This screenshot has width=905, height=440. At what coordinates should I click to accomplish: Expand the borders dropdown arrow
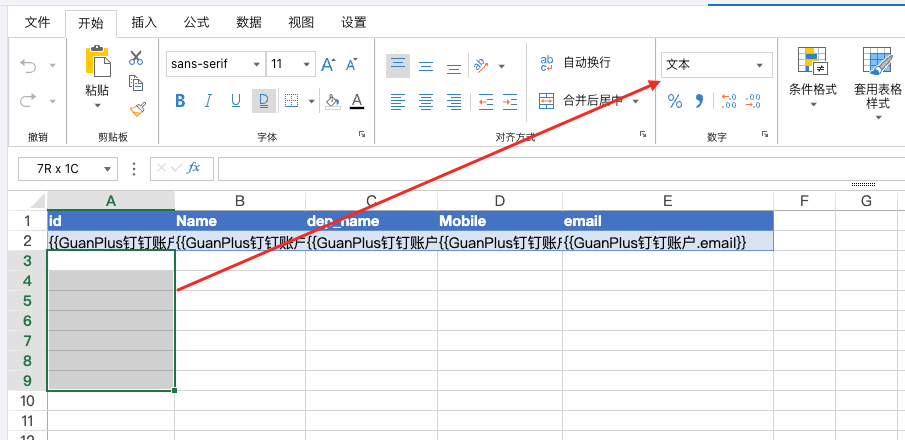coord(312,102)
